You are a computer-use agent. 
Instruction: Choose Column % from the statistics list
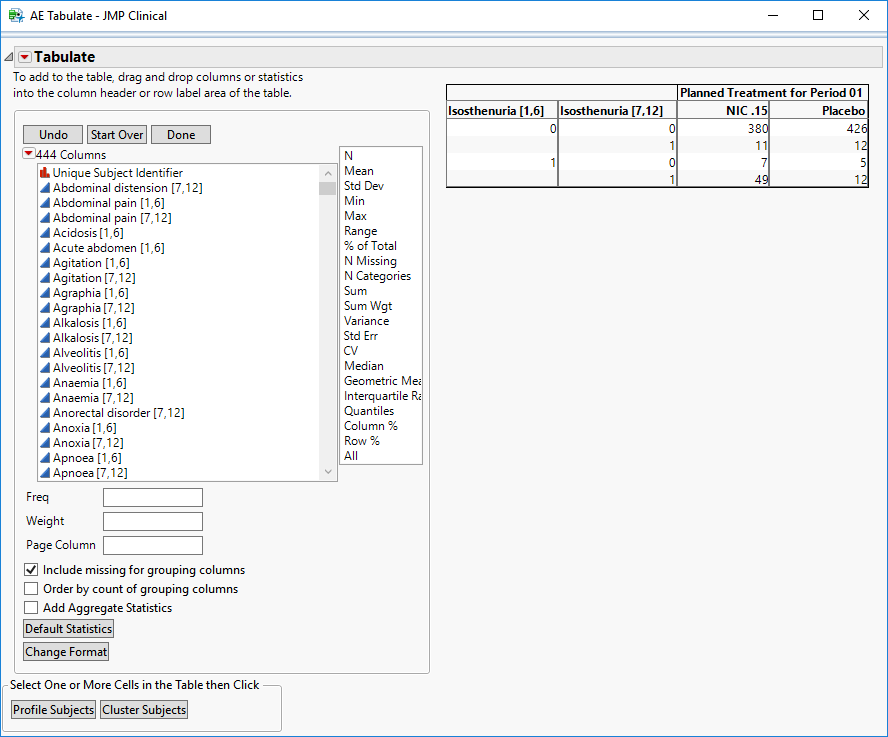tap(370, 426)
